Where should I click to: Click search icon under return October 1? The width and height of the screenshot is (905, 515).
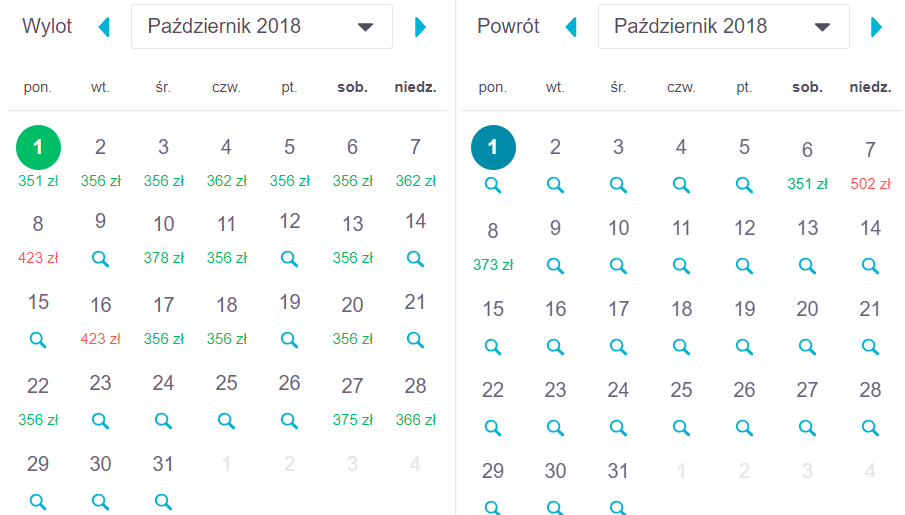[x=492, y=185]
